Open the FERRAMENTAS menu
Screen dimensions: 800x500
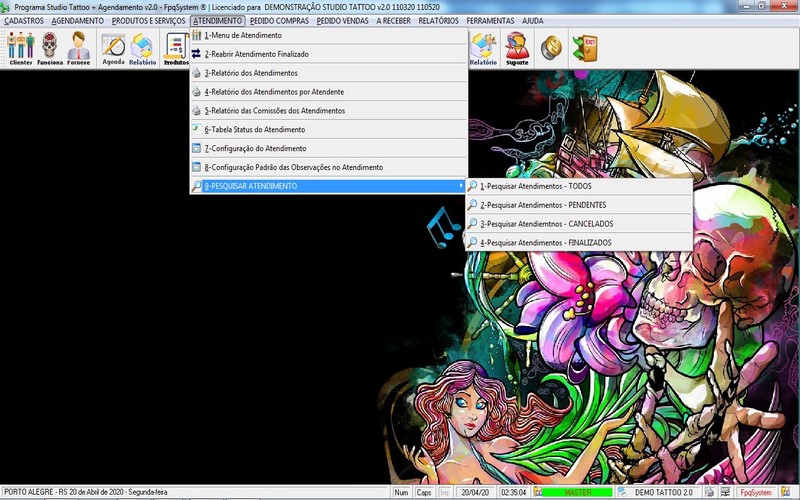point(490,21)
